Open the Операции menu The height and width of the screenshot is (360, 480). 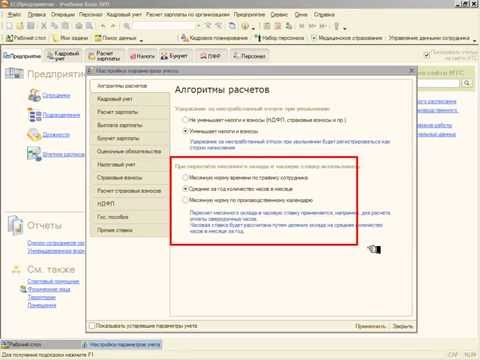(63, 14)
